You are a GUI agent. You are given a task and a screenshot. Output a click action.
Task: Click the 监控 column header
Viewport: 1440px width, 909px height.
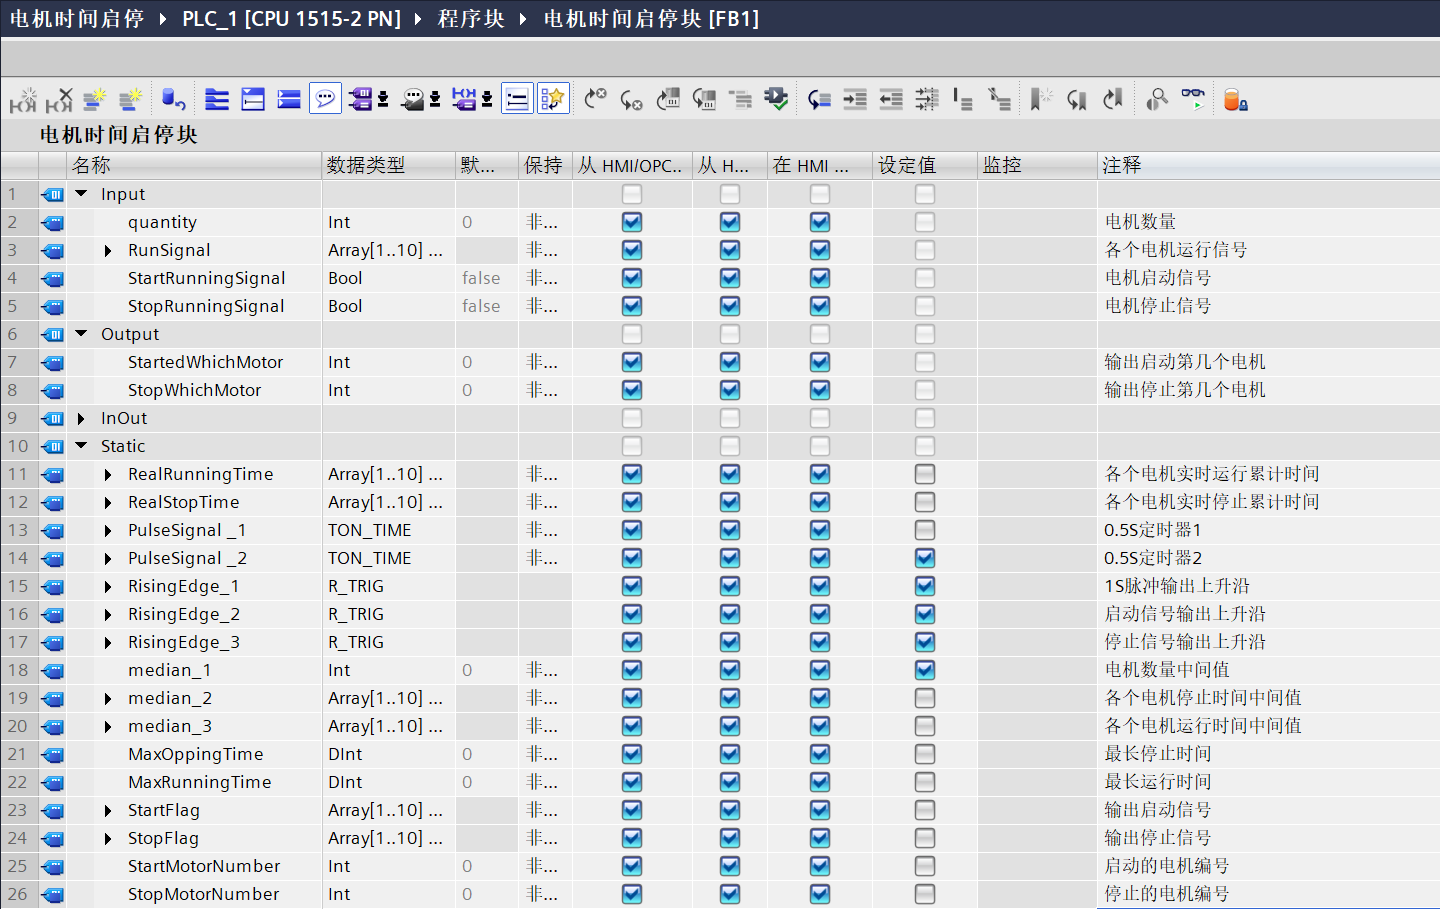[1037, 165]
